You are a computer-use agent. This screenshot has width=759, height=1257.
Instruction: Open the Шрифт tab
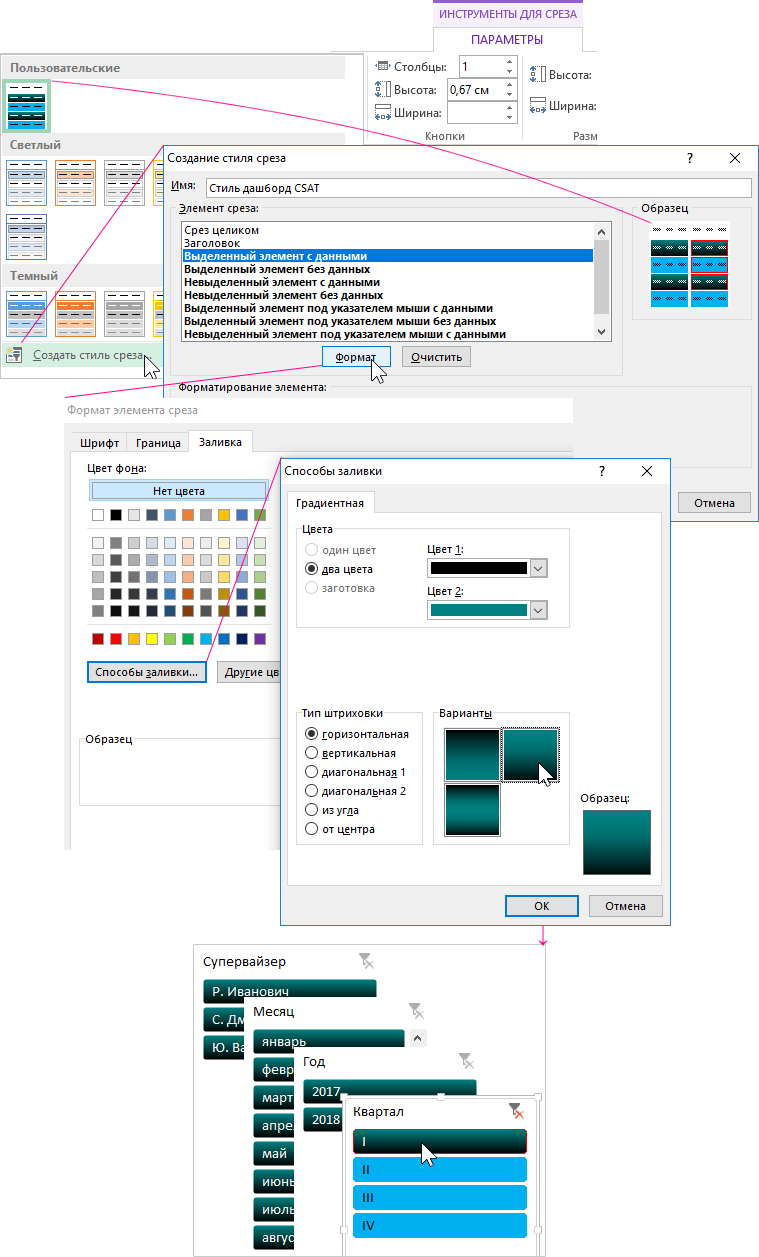[101, 442]
